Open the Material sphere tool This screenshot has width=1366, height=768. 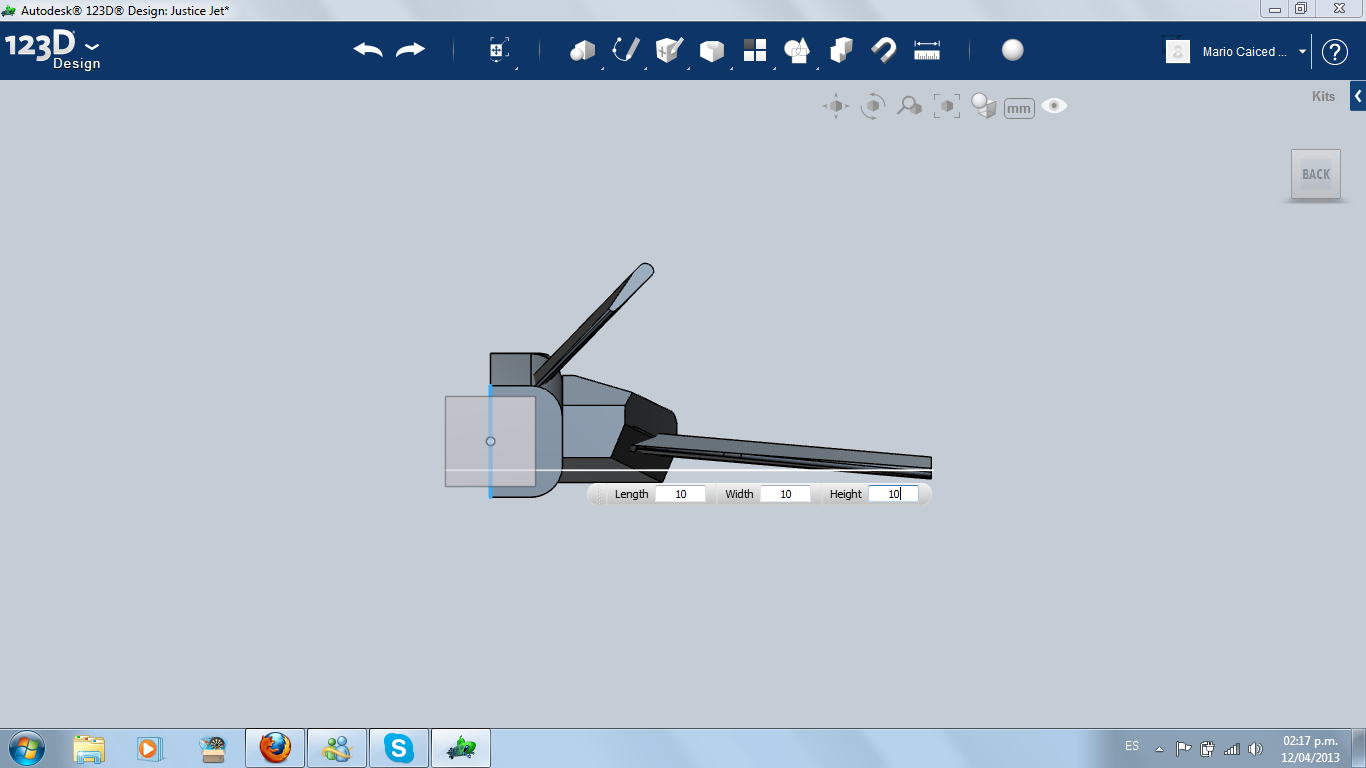click(1013, 50)
